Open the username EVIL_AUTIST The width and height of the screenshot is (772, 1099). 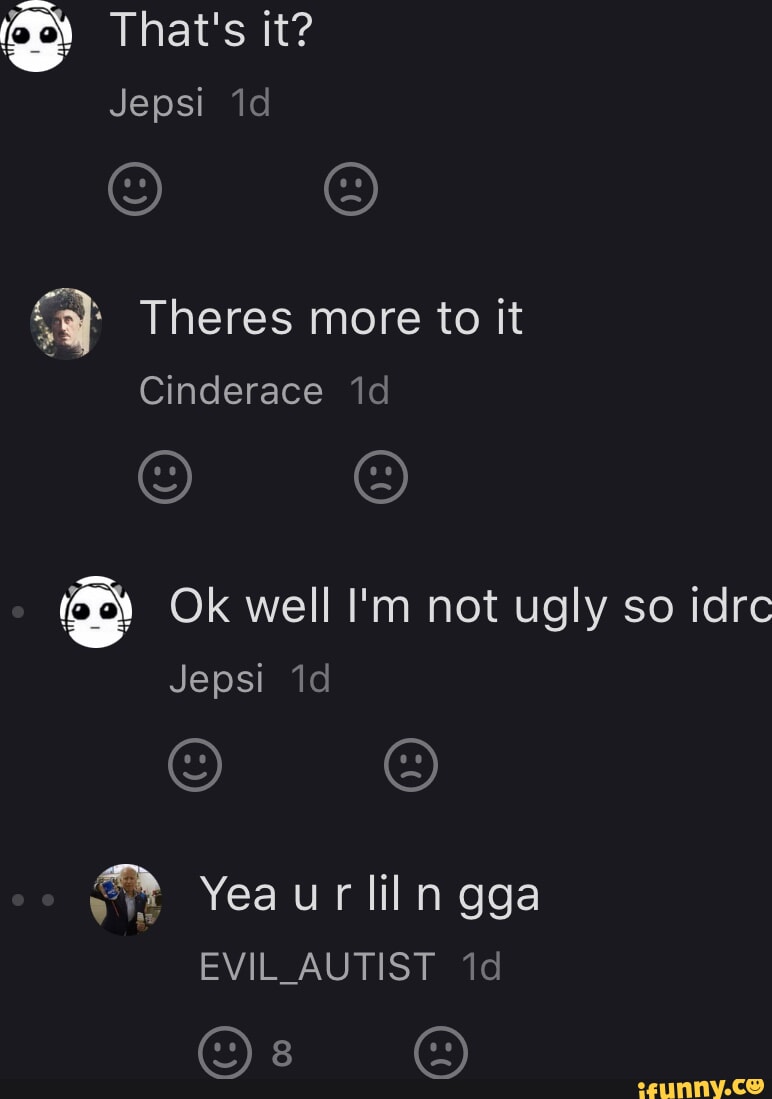pos(318,967)
